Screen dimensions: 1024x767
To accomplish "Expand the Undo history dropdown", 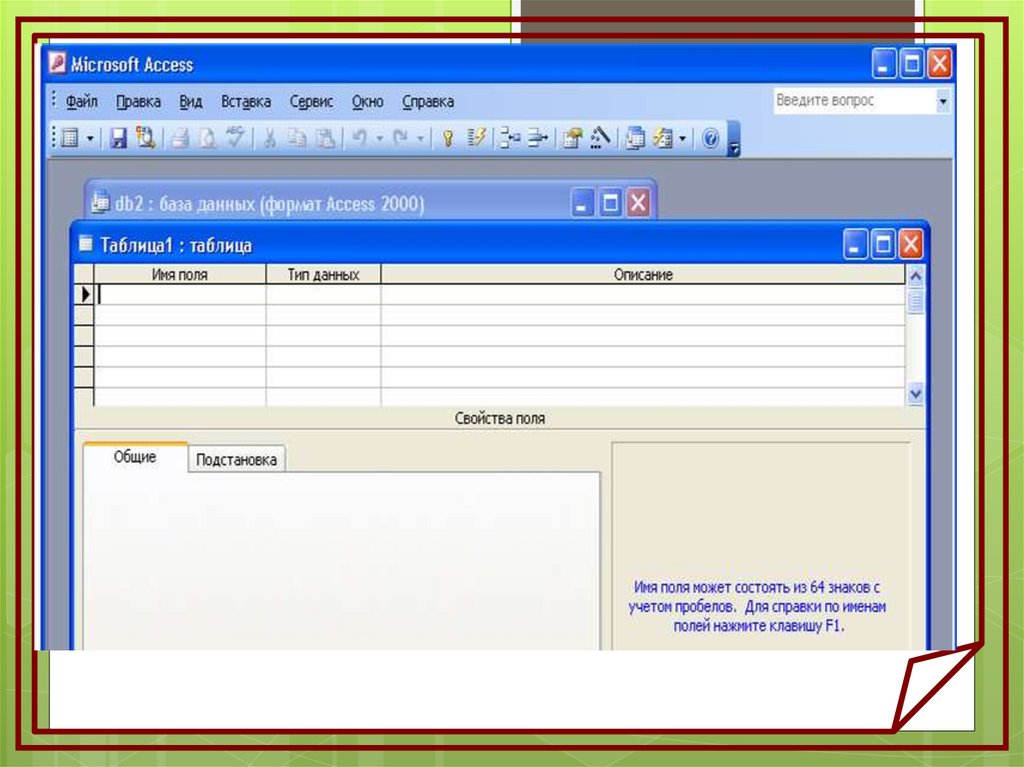I will click(379, 139).
